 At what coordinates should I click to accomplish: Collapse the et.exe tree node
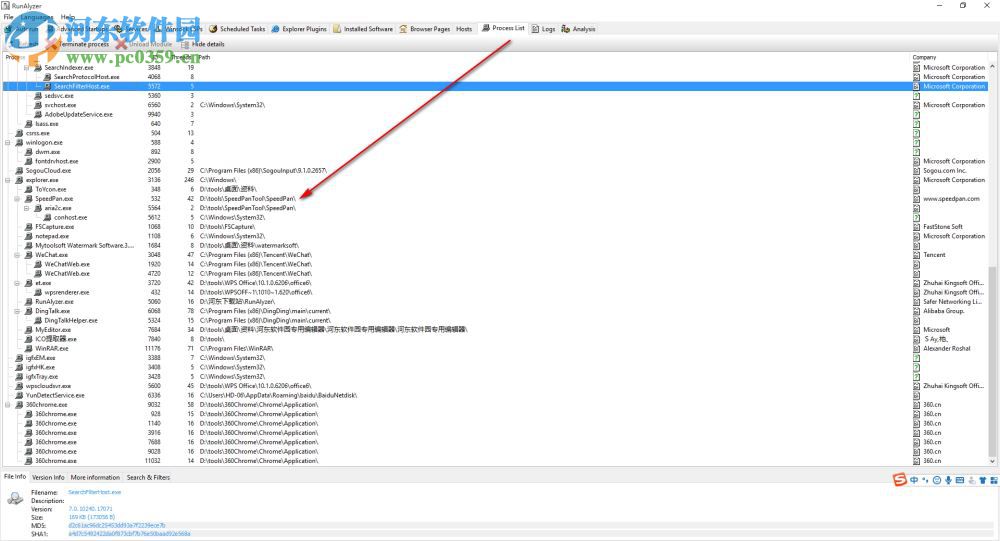point(17,283)
